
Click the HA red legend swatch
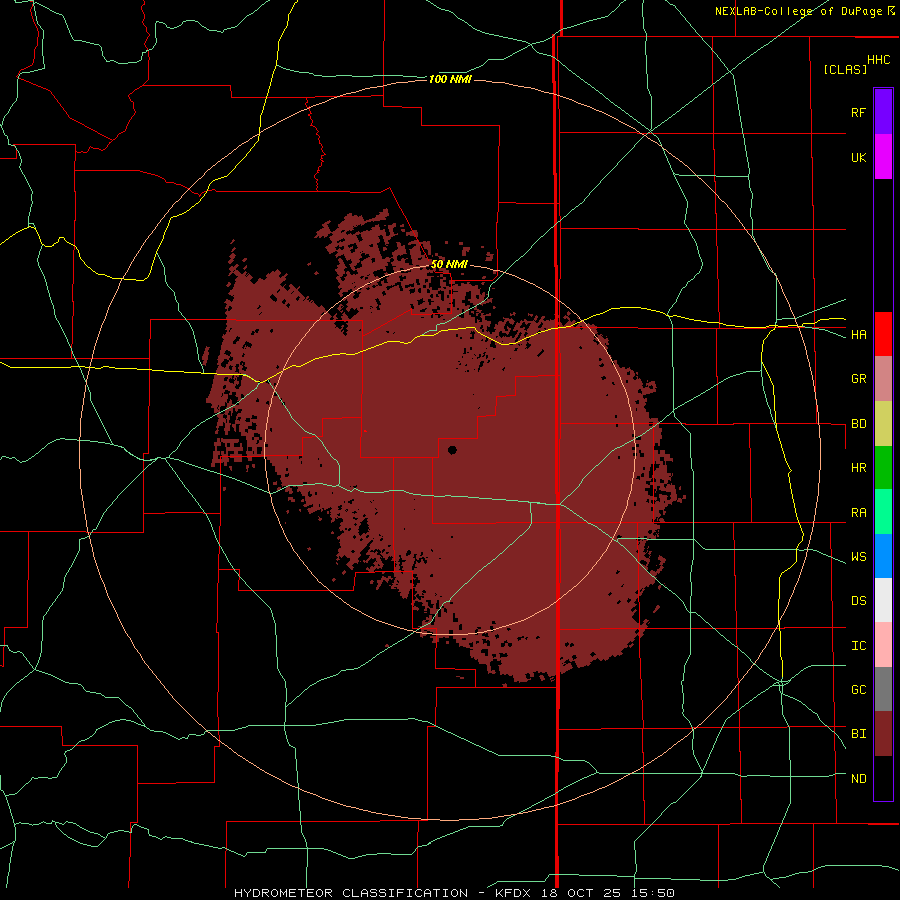(x=883, y=334)
